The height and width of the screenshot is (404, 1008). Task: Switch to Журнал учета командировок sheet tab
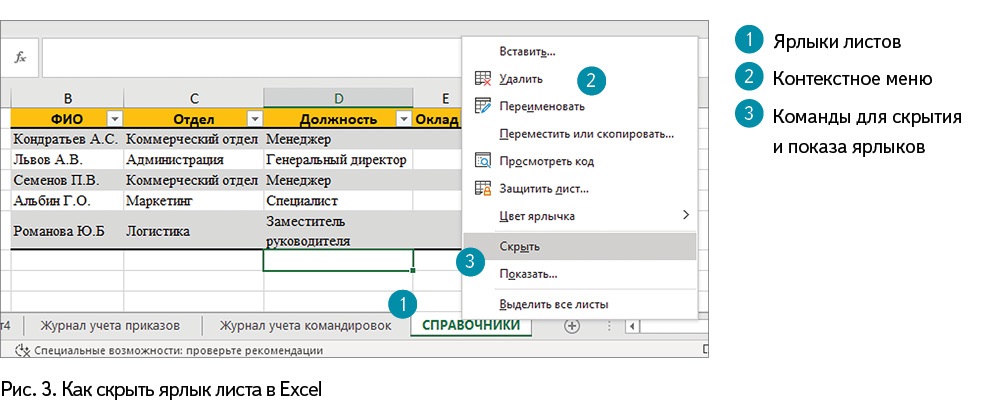point(305,325)
